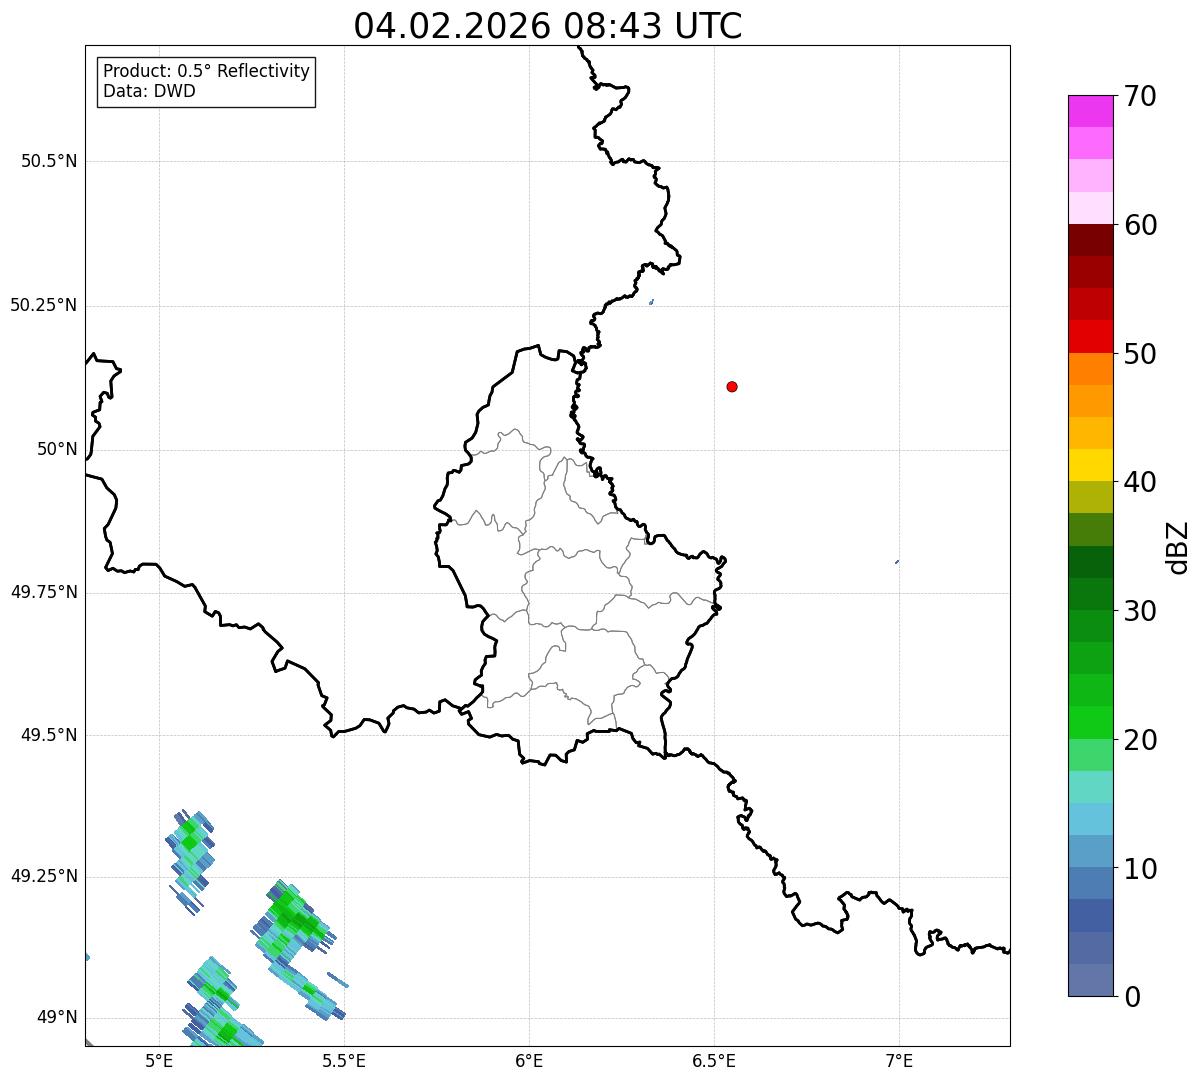Click the red radar site marker dot
Viewport: 1202px width, 1081px height.
(732, 386)
